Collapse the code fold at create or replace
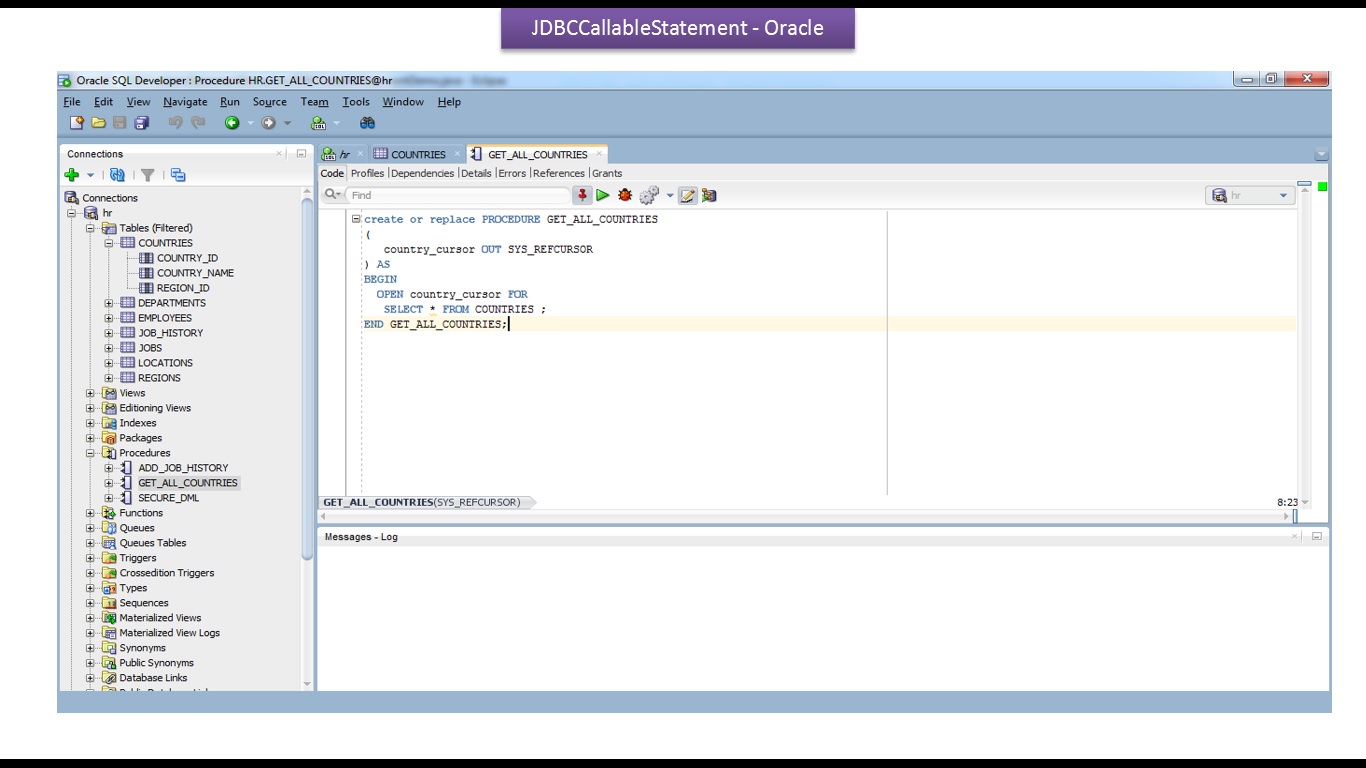This screenshot has width=1366, height=768. [x=356, y=219]
